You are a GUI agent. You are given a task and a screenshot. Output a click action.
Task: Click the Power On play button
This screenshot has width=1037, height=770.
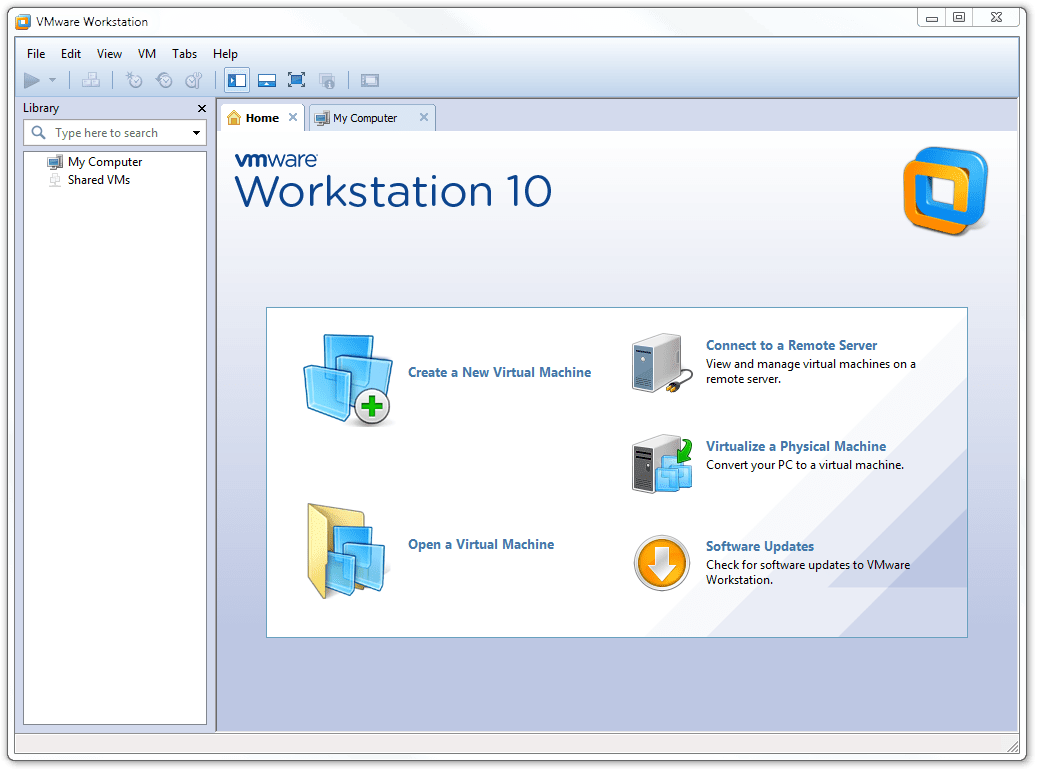[32, 81]
